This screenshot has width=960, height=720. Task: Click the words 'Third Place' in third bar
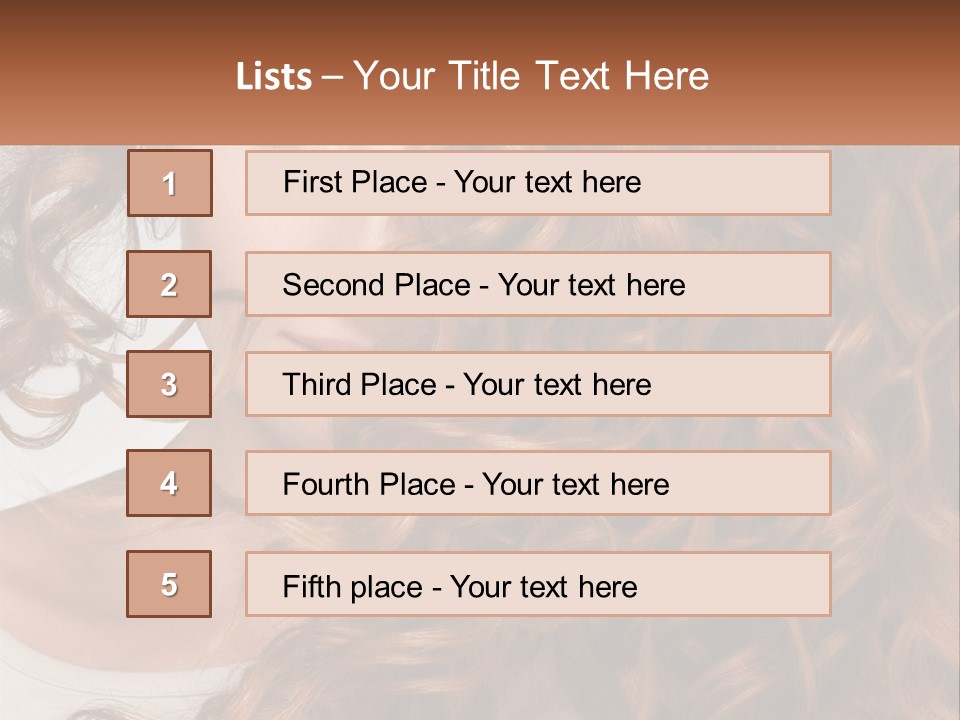point(359,384)
